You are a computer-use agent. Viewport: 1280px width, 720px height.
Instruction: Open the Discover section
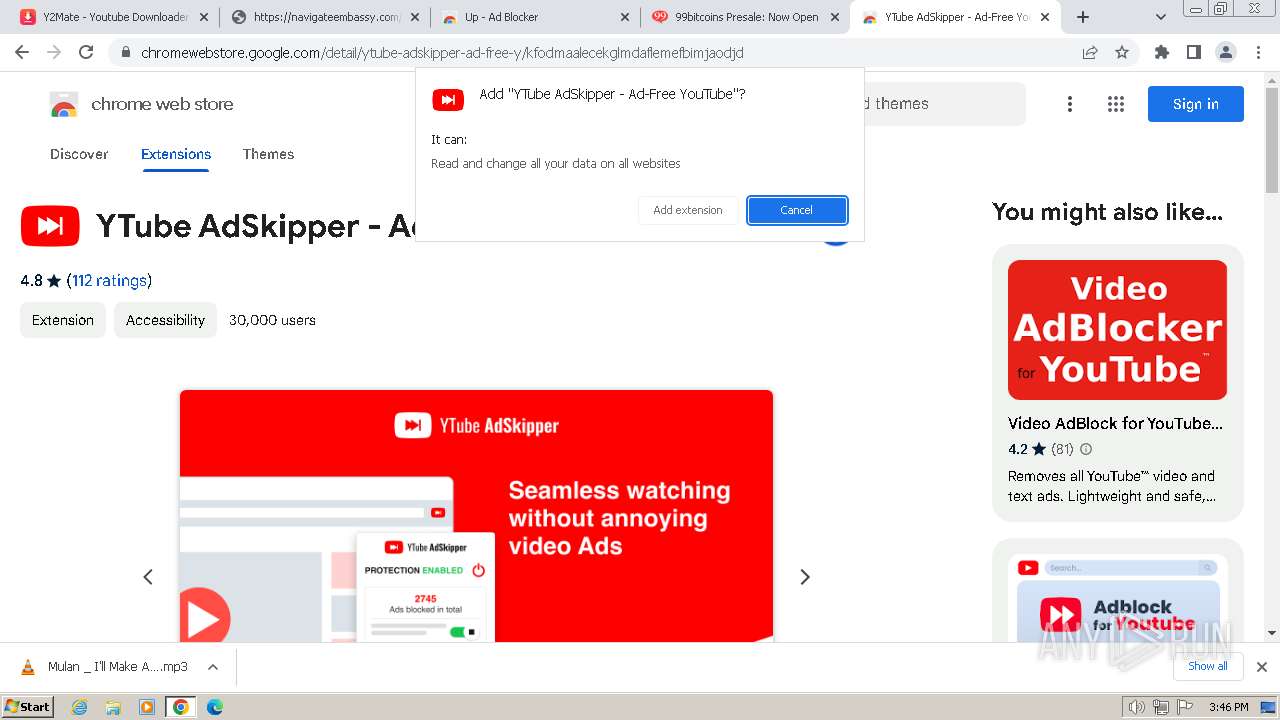point(79,154)
